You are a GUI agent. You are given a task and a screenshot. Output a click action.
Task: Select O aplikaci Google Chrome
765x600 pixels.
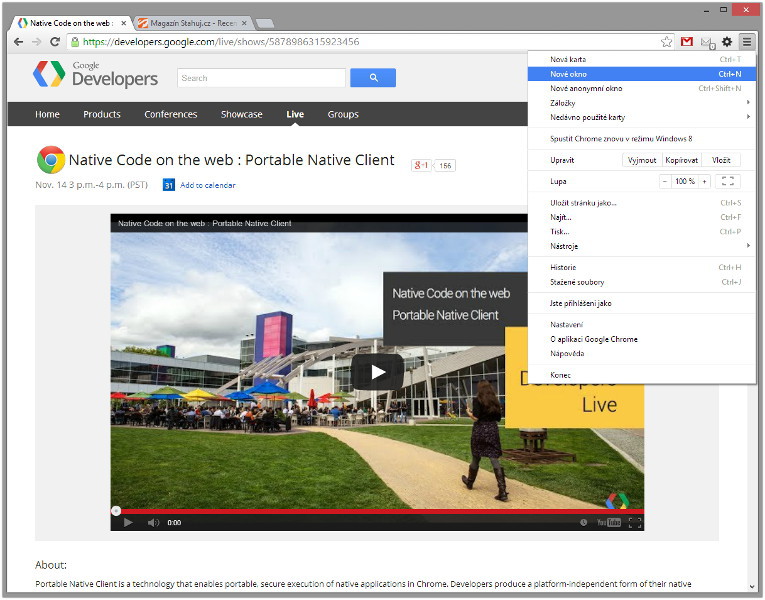[642, 339]
